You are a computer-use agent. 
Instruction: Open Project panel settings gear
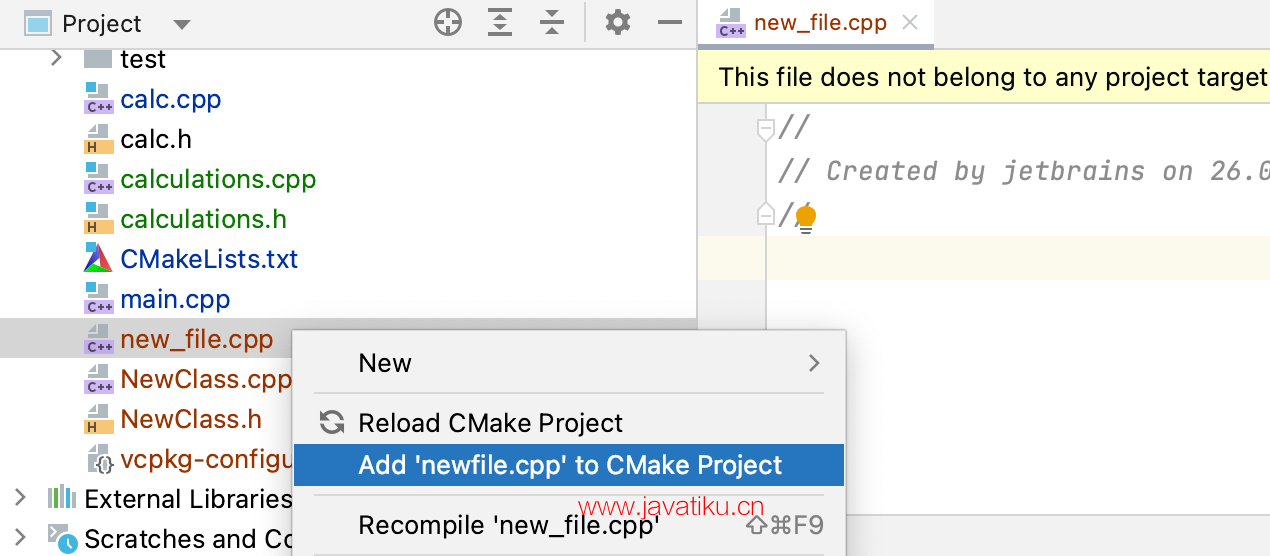pos(618,22)
